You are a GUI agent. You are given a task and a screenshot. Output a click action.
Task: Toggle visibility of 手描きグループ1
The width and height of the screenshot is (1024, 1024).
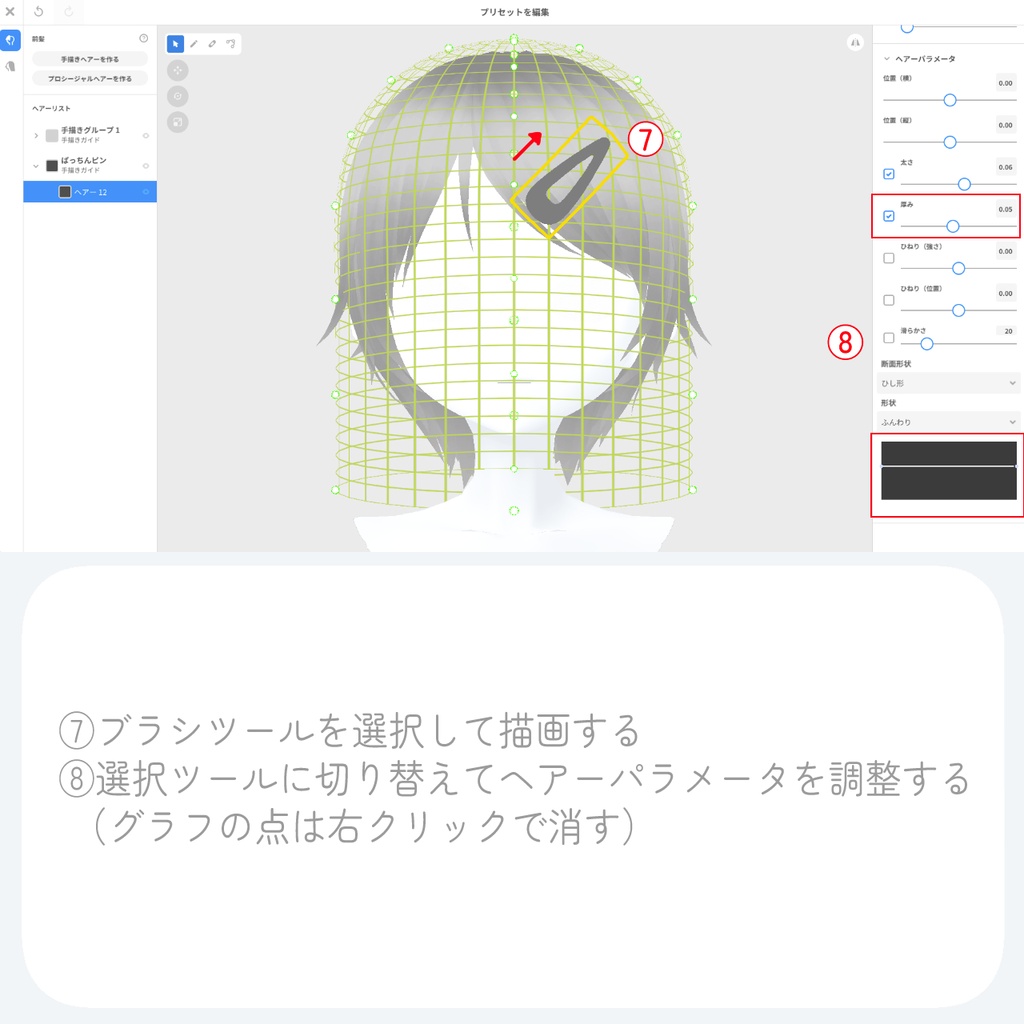[x=146, y=136]
